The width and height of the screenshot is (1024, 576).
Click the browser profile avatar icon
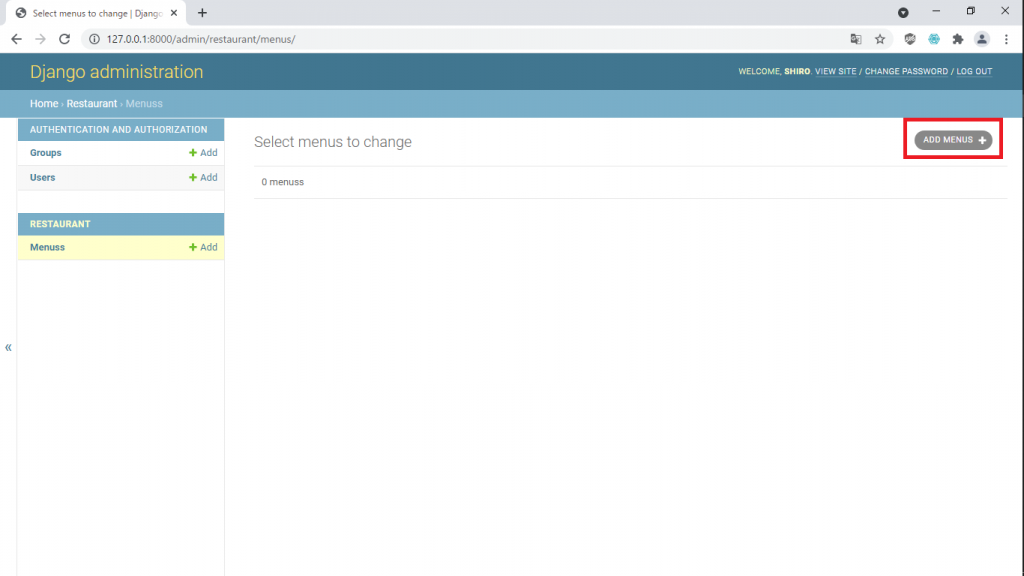982,39
